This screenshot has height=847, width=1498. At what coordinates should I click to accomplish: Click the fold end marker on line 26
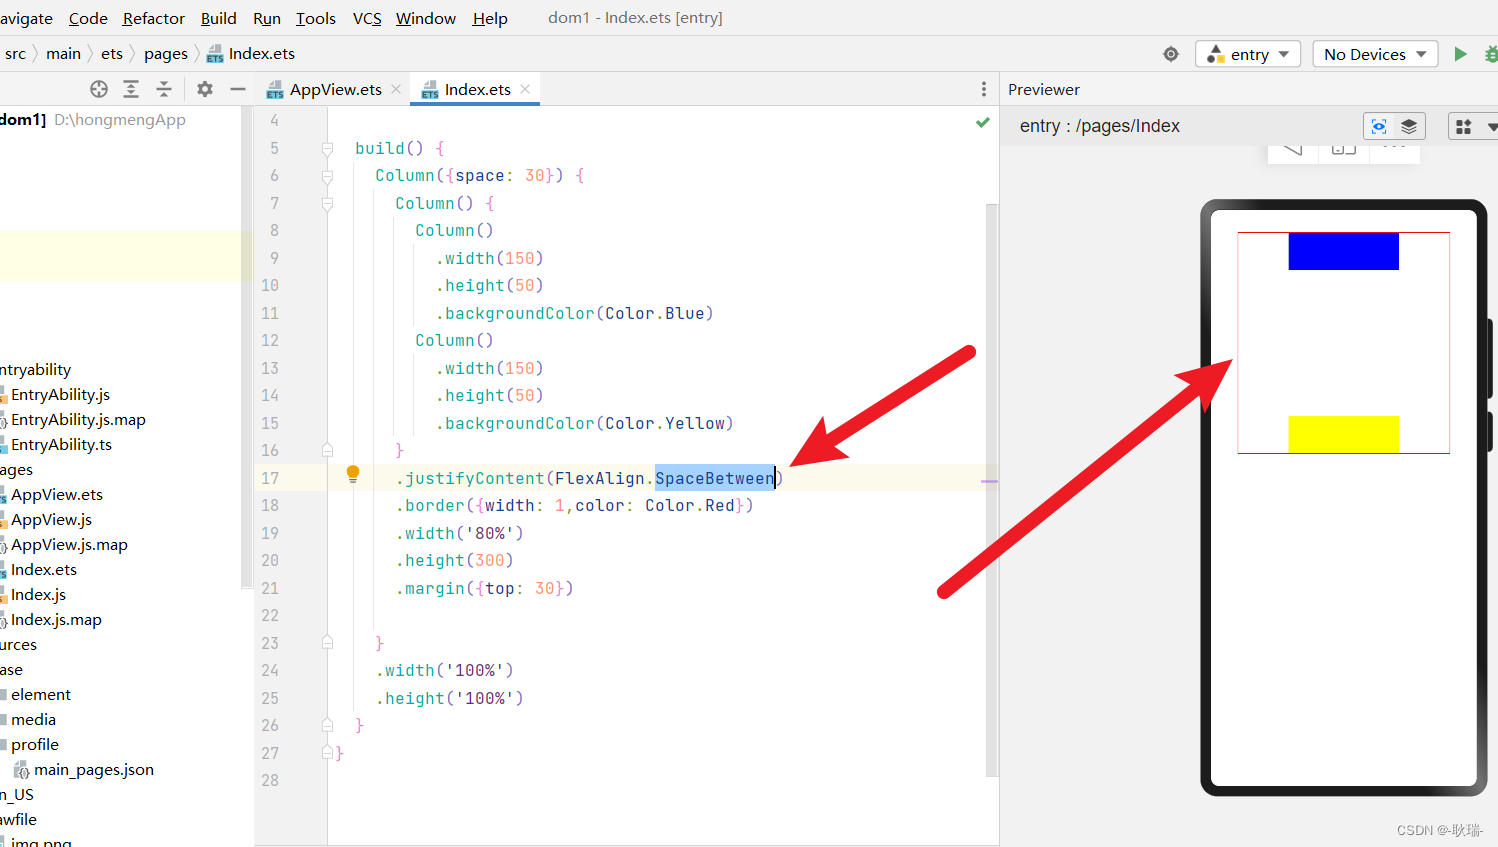coord(327,725)
